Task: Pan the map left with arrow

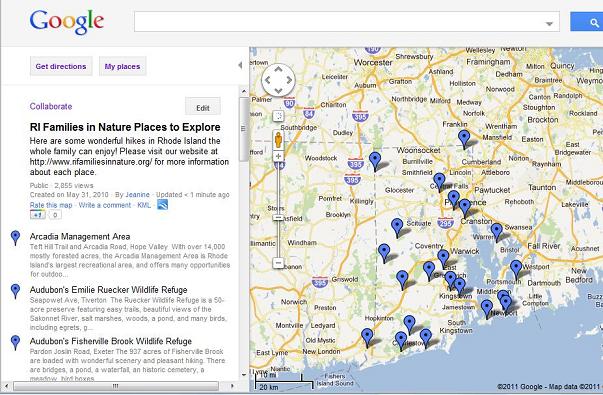Action: 268,80
